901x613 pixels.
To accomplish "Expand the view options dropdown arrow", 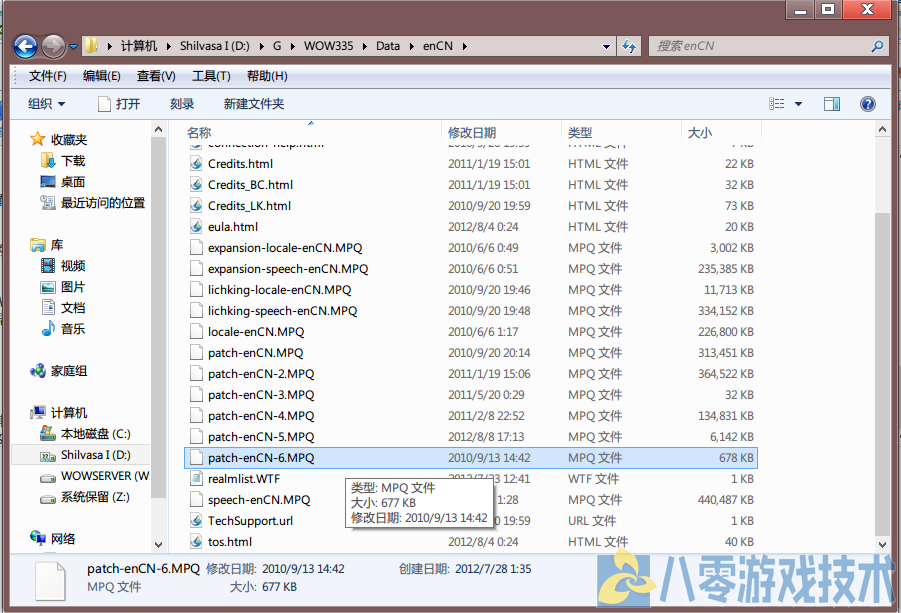I will pyautogui.click(x=798, y=104).
